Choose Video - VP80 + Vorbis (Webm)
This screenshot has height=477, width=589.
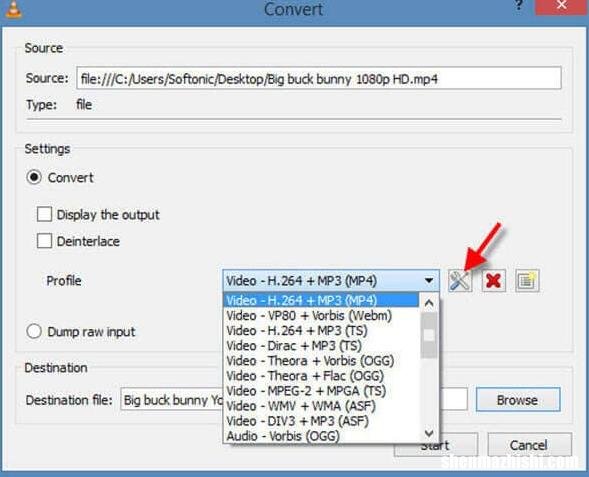(x=309, y=315)
